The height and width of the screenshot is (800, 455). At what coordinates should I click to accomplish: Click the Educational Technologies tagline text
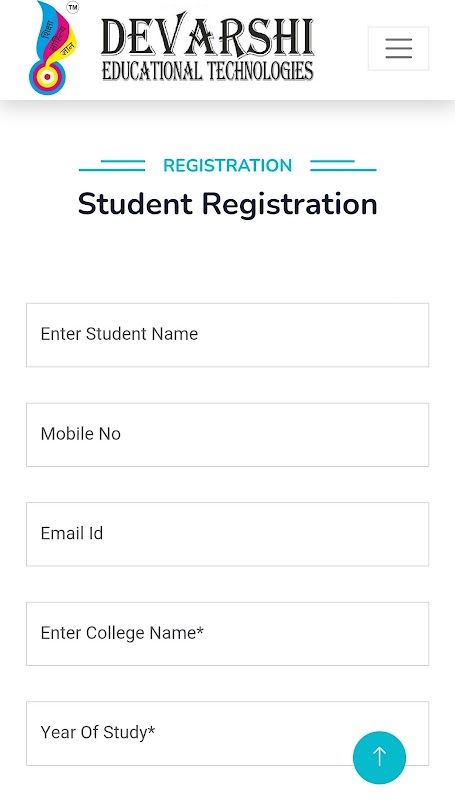(x=207, y=70)
